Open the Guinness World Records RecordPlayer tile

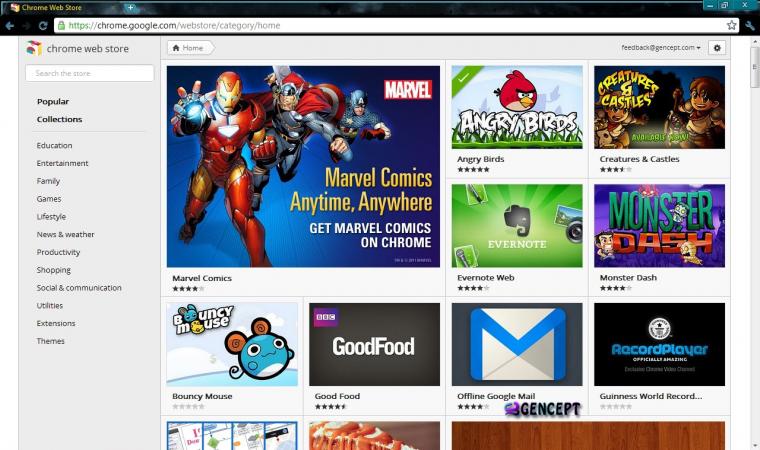coord(660,344)
